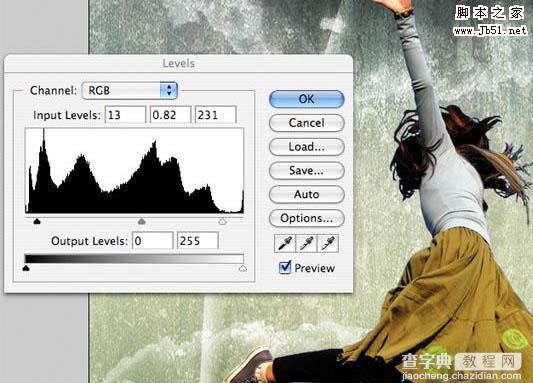
Task: Uncheck the Preview checkbox
Action: [285, 267]
